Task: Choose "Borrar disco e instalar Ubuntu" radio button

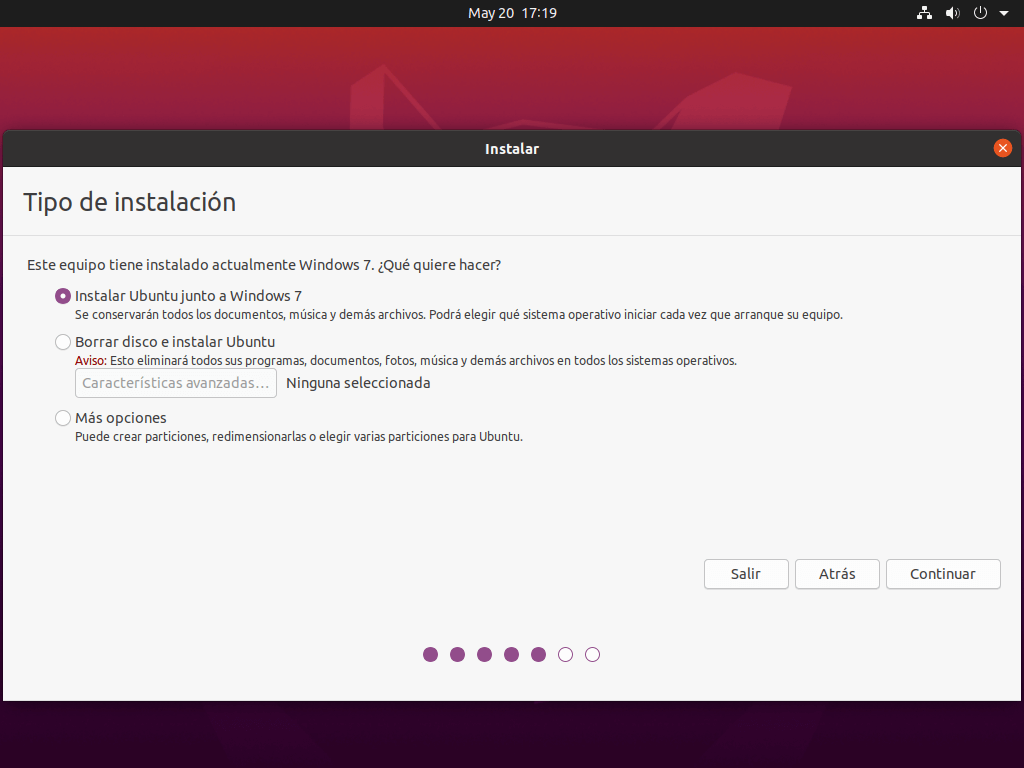Action: [x=64, y=342]
